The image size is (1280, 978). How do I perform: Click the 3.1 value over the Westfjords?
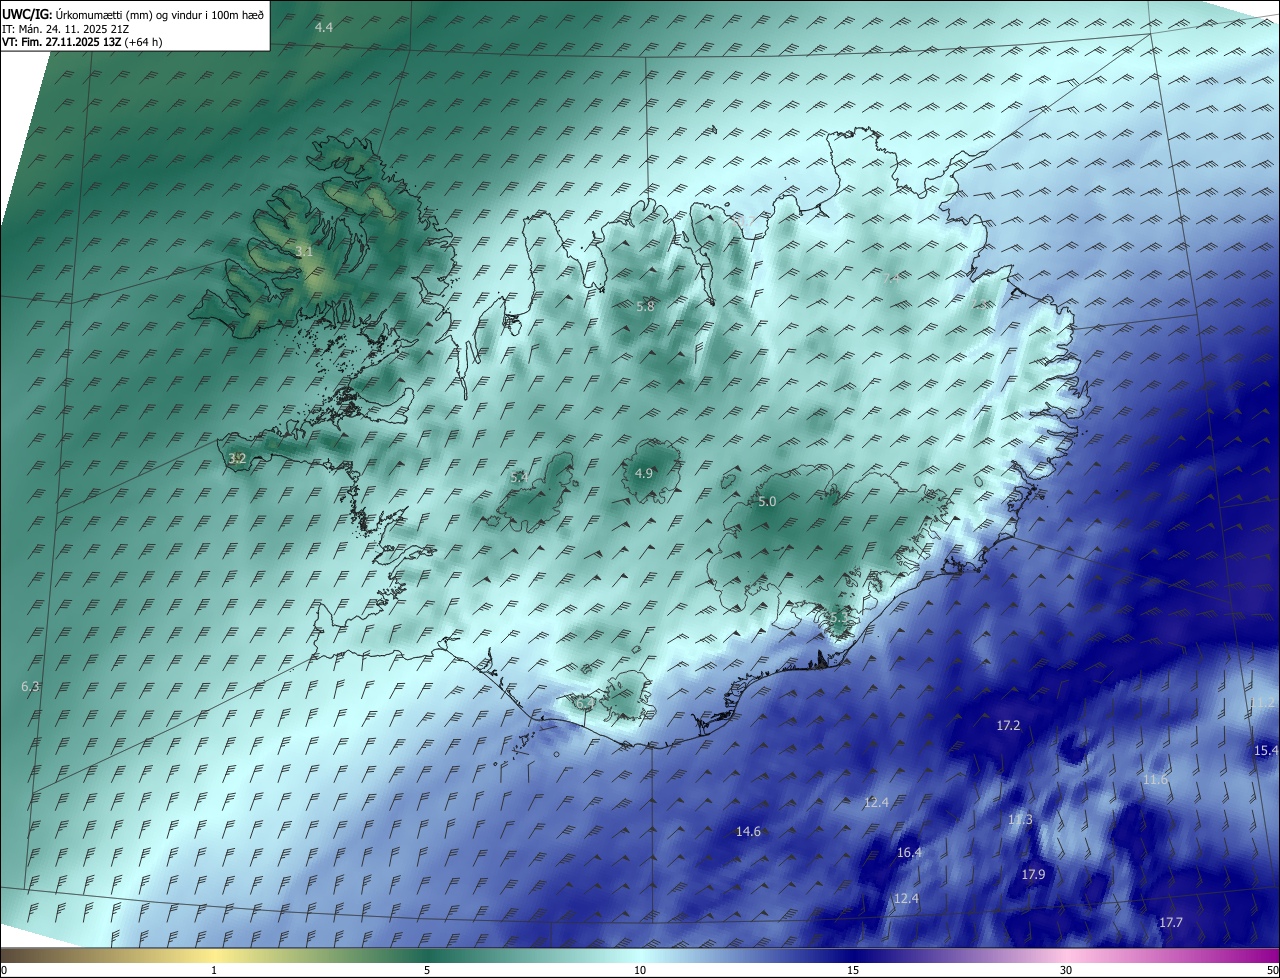pos(305,252)
